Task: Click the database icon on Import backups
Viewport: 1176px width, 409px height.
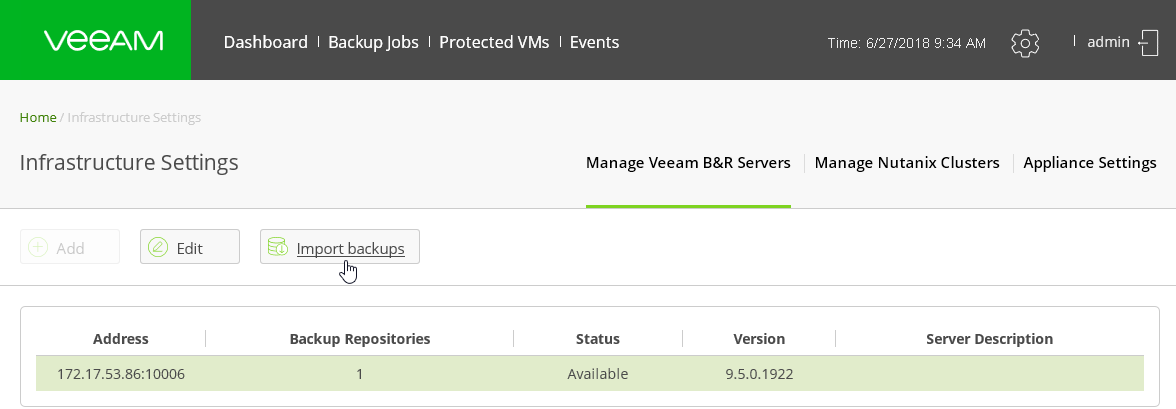Action: click(278, 247)
